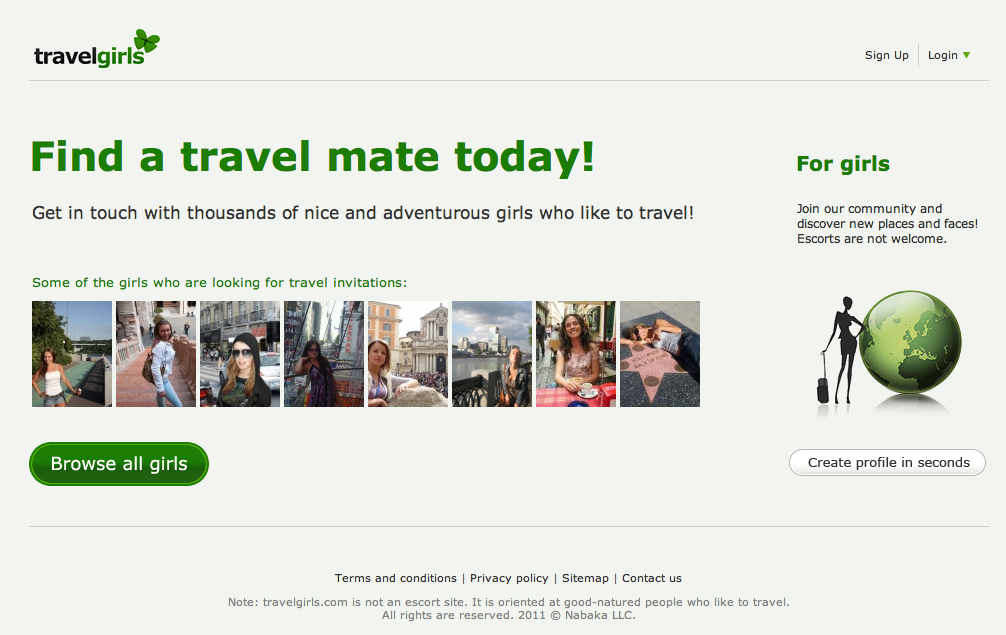1006x635 pixels.
Task: Open the Privacy policy link
Action: coord(509,578)
